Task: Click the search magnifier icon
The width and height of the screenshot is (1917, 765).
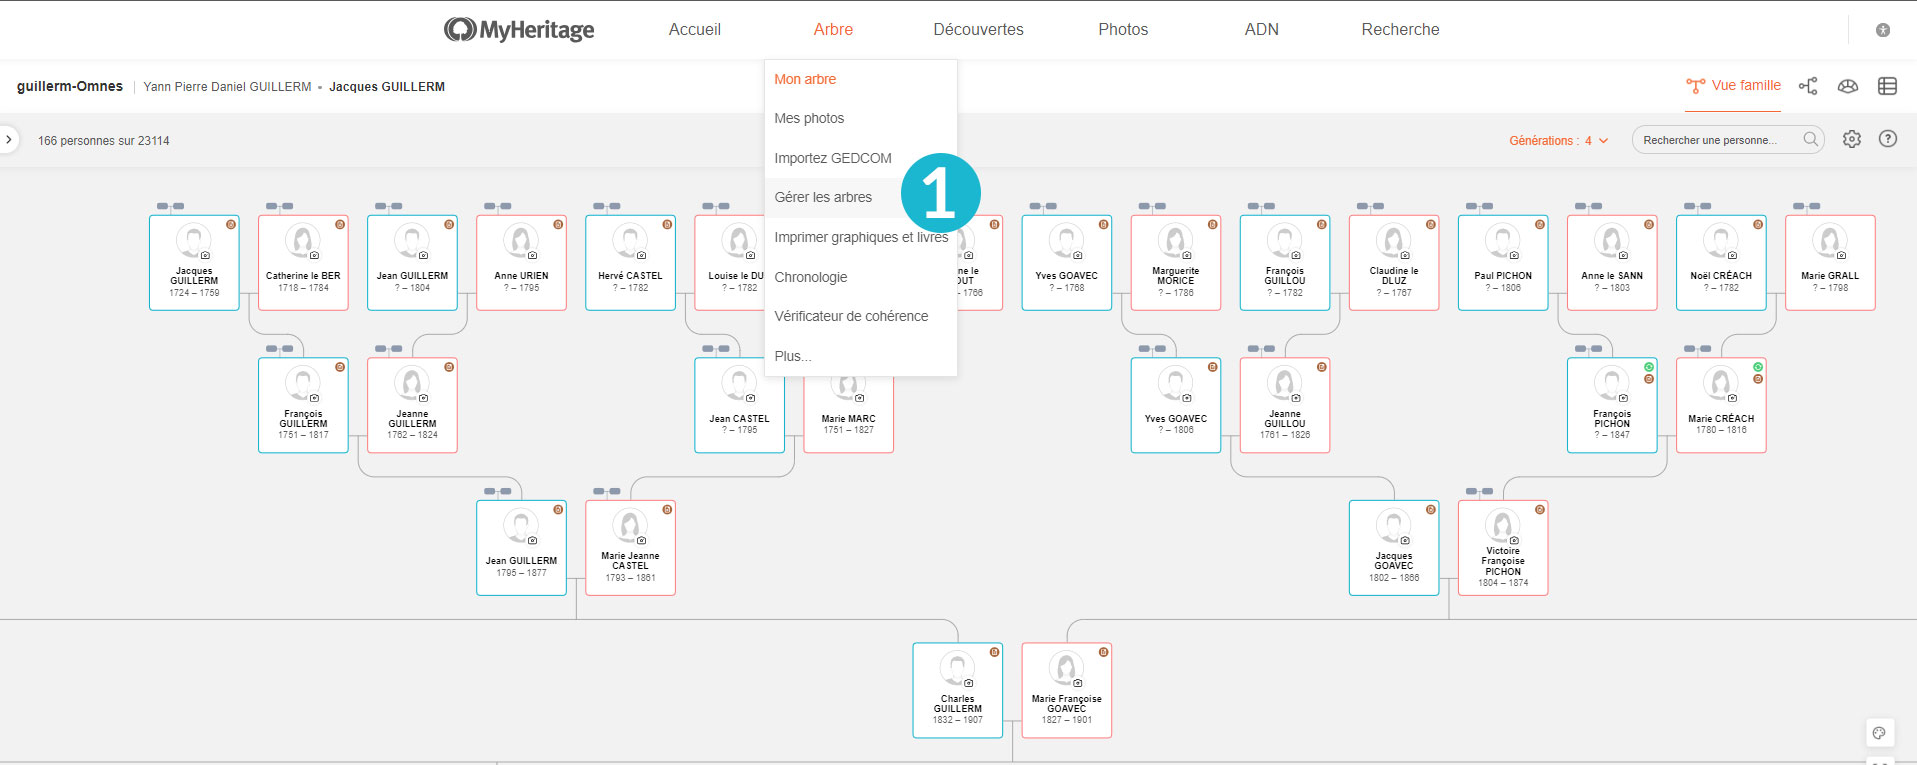Action: coord(1811,140)
